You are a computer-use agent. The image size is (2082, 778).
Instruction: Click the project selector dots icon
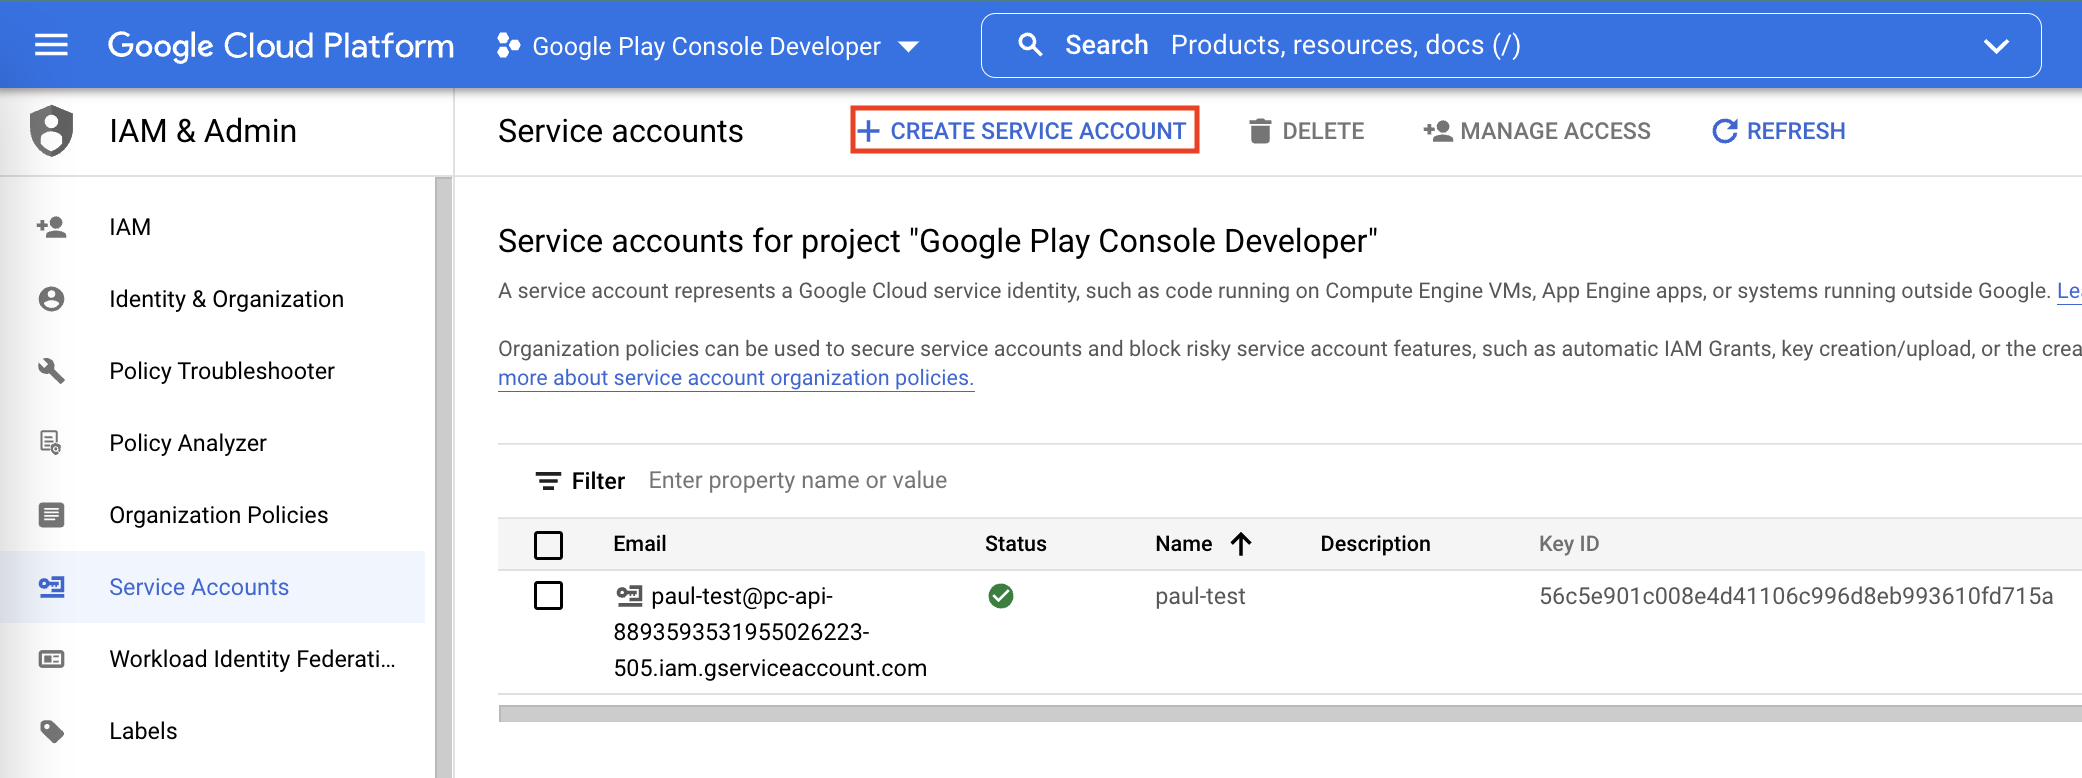(508, 45)
